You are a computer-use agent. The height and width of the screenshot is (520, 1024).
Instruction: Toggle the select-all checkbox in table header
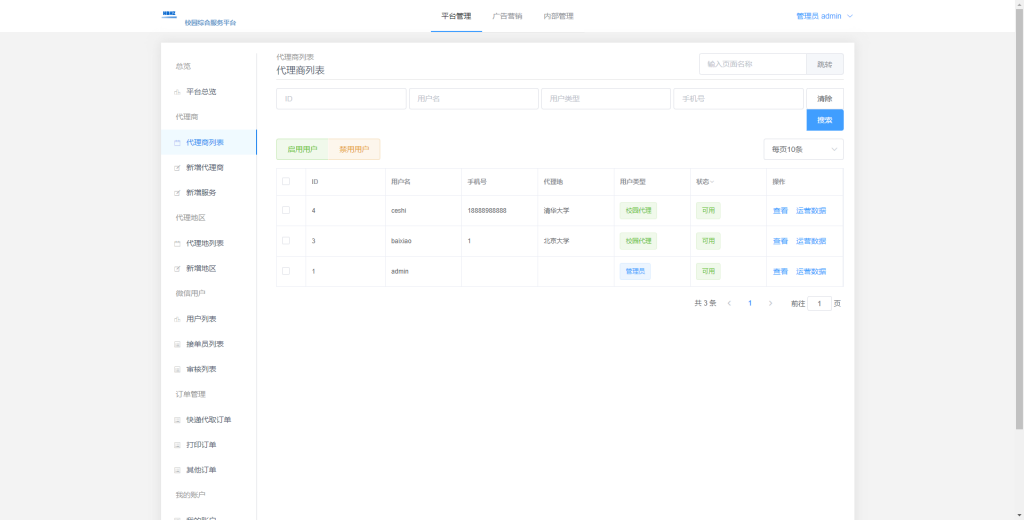pyautogui.click(x=286, y=181)
